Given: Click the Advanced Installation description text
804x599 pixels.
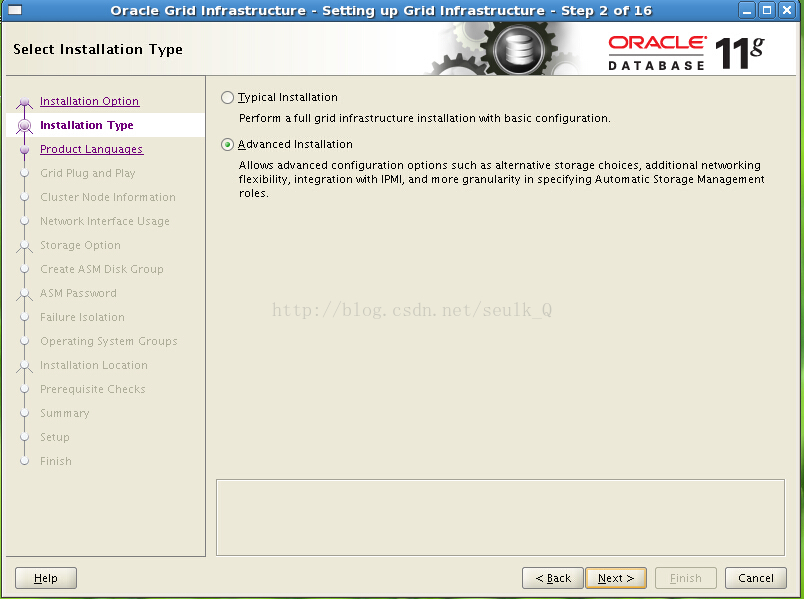Looking at the screenshot, I should (x=501, y=179).
